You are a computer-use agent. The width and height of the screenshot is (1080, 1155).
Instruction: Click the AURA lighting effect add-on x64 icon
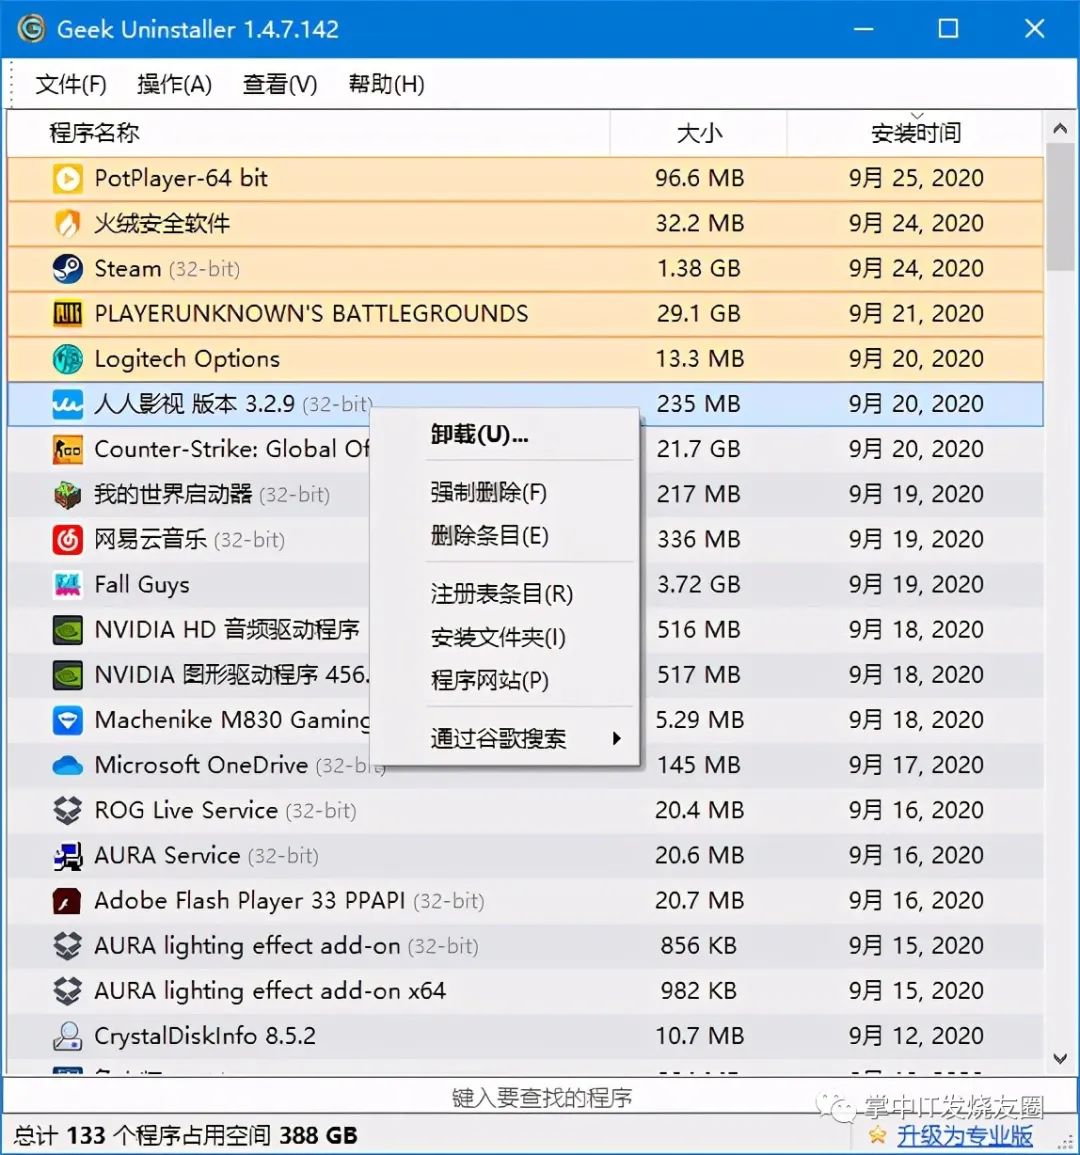[67, 991]
